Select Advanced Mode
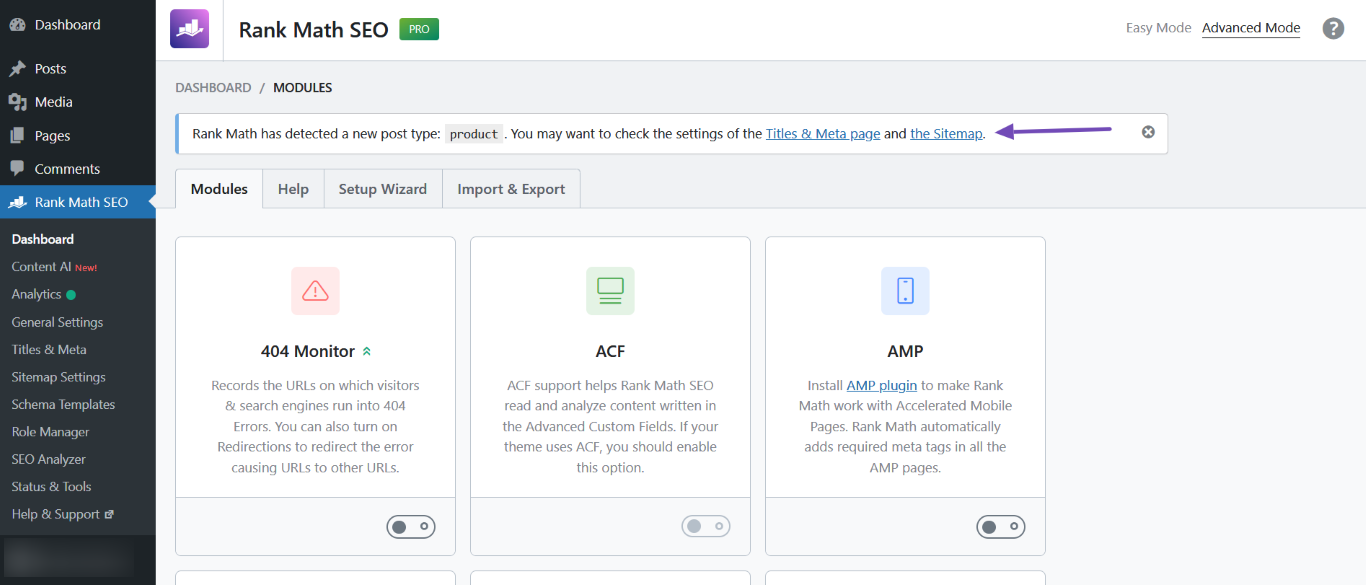 (x=1251, y=28)
